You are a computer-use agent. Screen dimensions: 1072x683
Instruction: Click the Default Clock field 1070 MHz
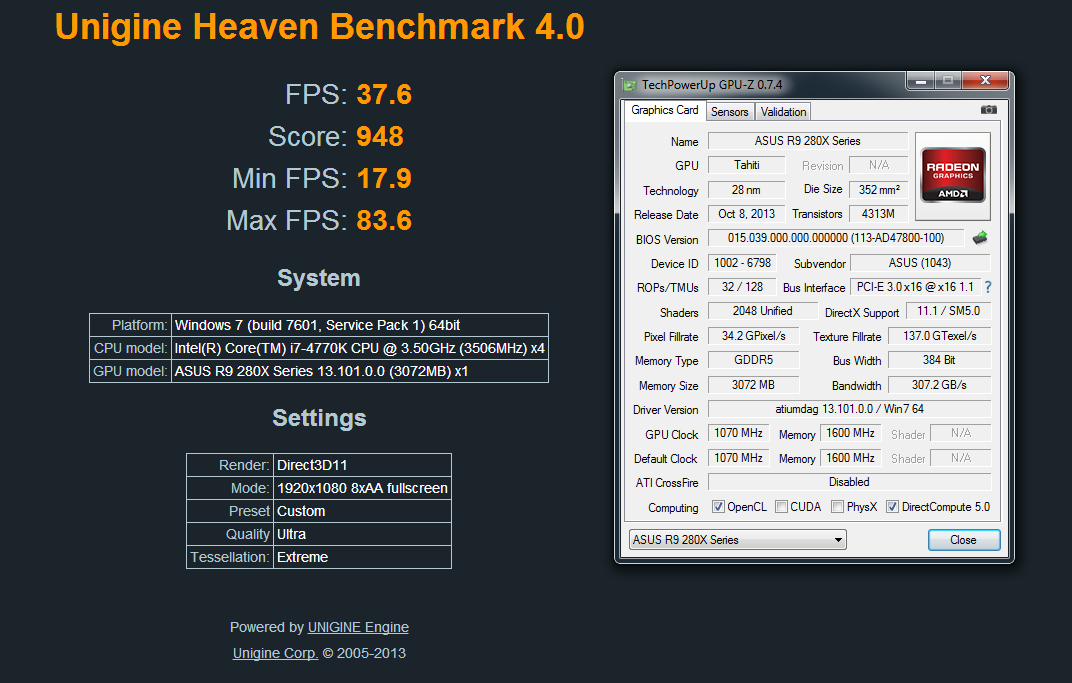click(738, 457)
